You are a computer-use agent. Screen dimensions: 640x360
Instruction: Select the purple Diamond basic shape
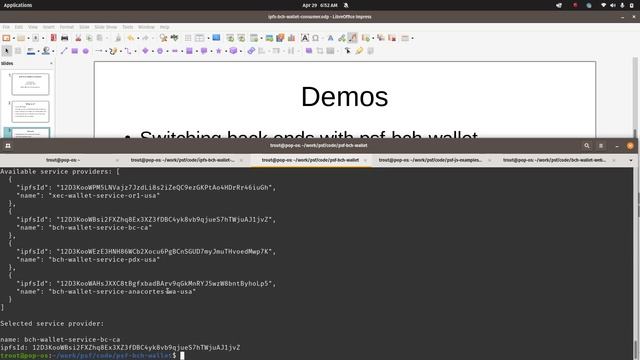coord(145,51)
